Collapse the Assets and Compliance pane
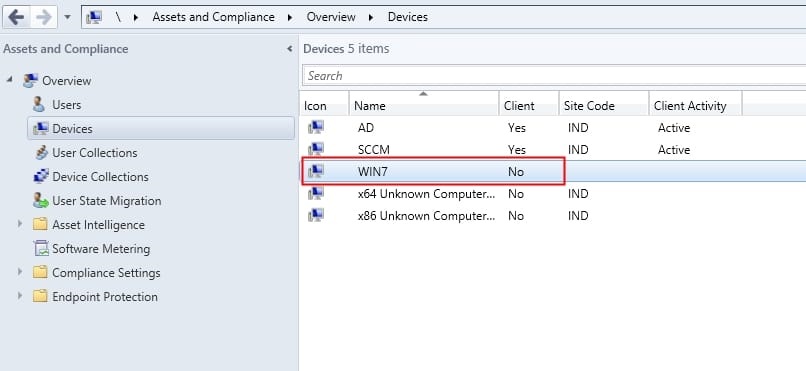This screenshot has height=371, width=806. click(289, 49)
